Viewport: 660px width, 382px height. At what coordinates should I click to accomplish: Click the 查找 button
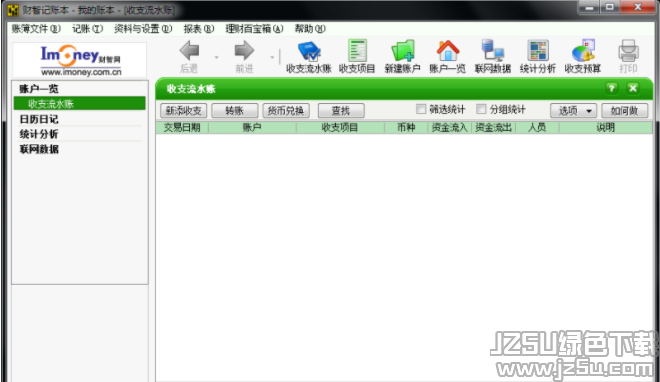tap(341, 111)
